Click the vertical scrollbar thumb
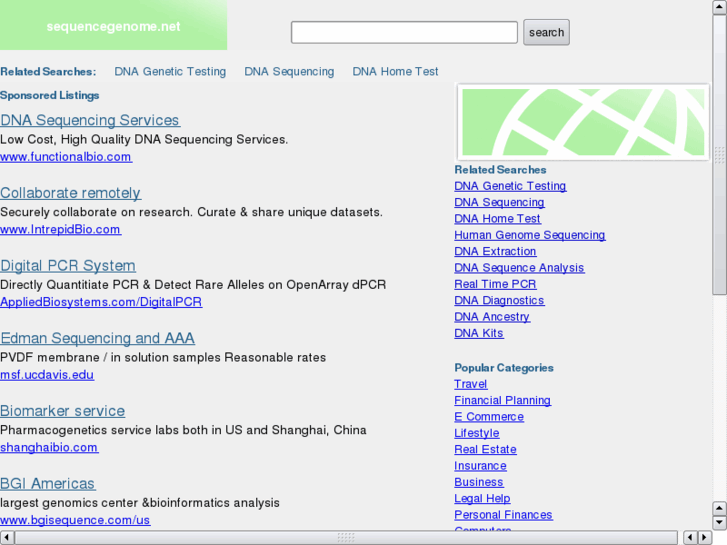The image size is (727, 545). pos(720,154)
